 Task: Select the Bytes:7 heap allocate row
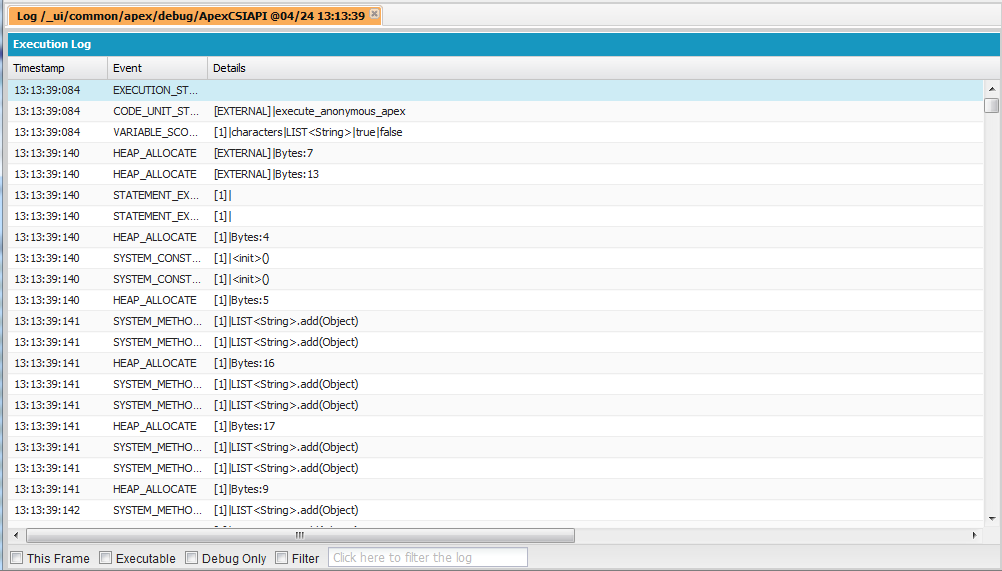(x=495, y=153)
